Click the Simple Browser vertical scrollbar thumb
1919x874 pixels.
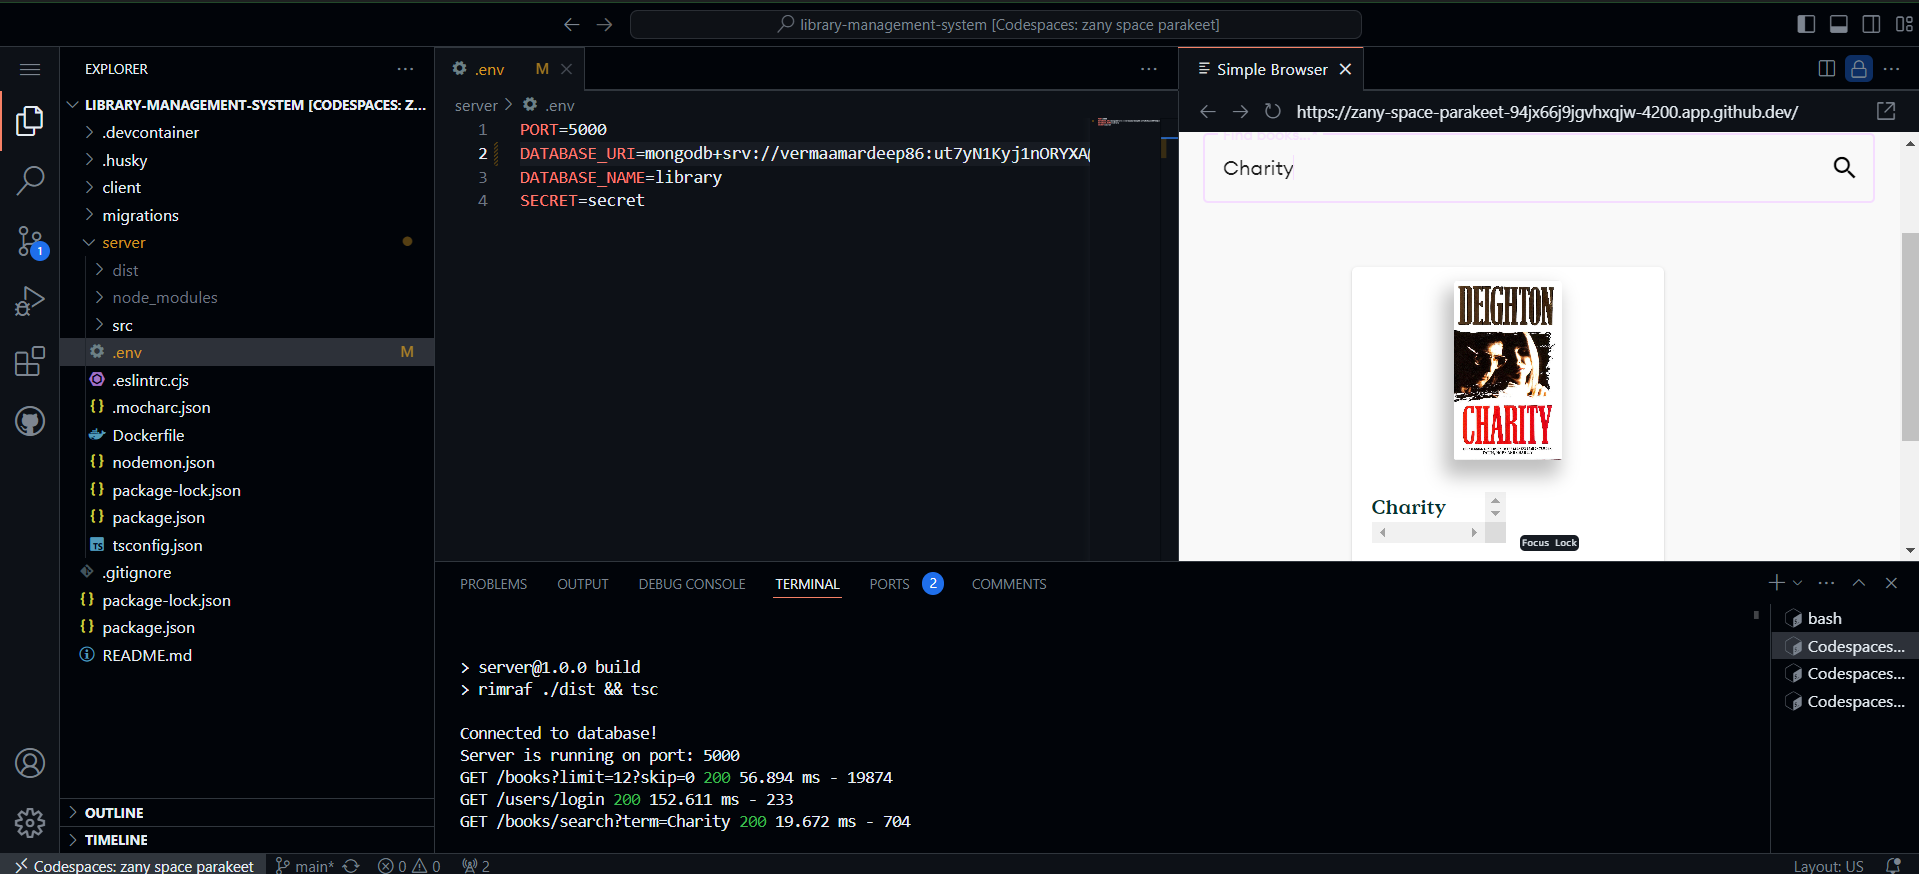pos(1909,336)
